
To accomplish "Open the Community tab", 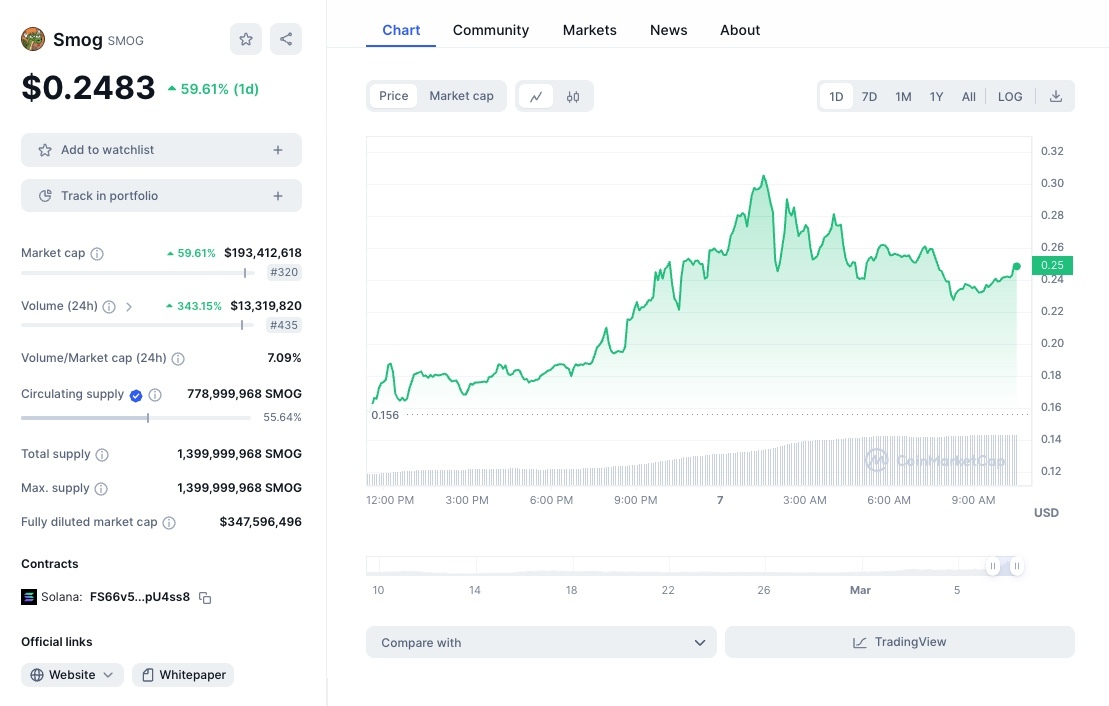I will pyautogui.click(x=491, y=30).
